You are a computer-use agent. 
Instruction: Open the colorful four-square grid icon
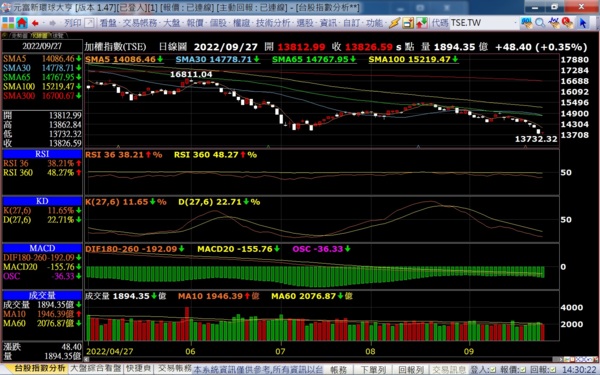pyautogui.click(x=8, y=23)
